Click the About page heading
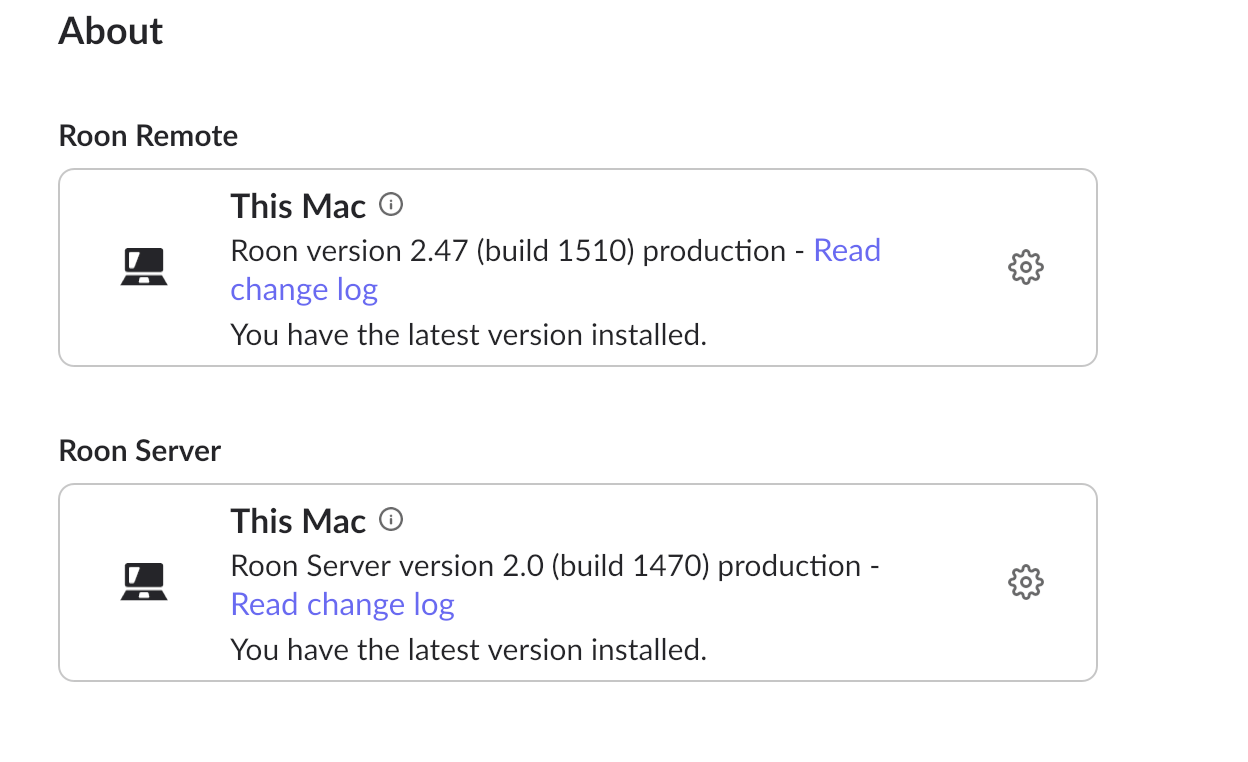Image resolution: width=1248 pixels, height=762 pixels. (111, 31)
